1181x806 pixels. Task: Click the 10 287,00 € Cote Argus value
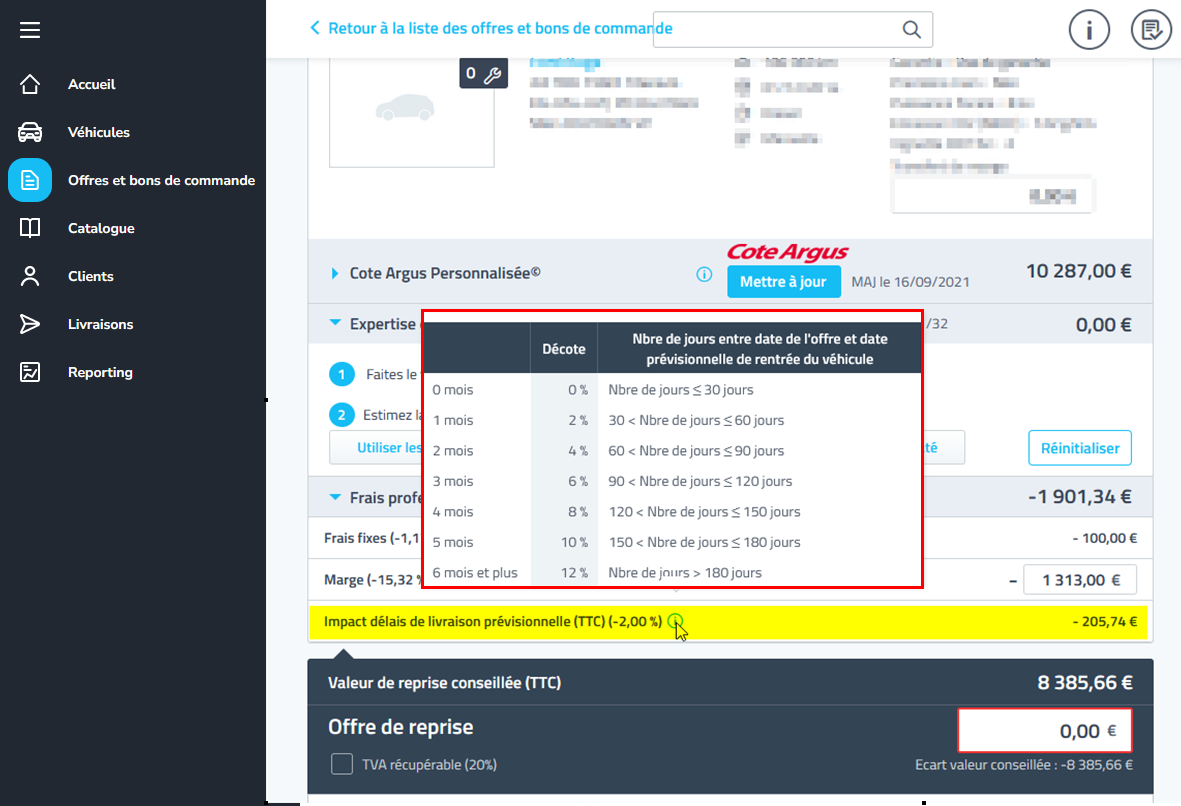(x=1079, y=271)
